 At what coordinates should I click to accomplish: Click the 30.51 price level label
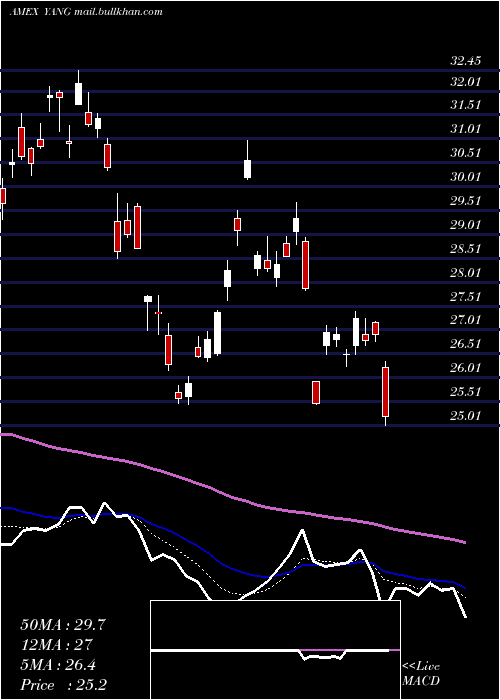(x=466, y=153)
